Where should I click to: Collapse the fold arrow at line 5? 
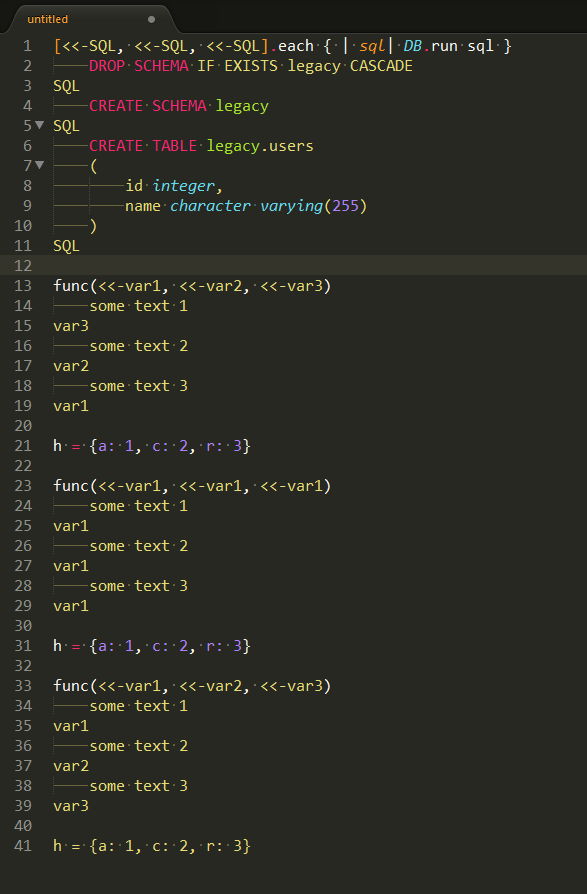(x=39, y=125)
